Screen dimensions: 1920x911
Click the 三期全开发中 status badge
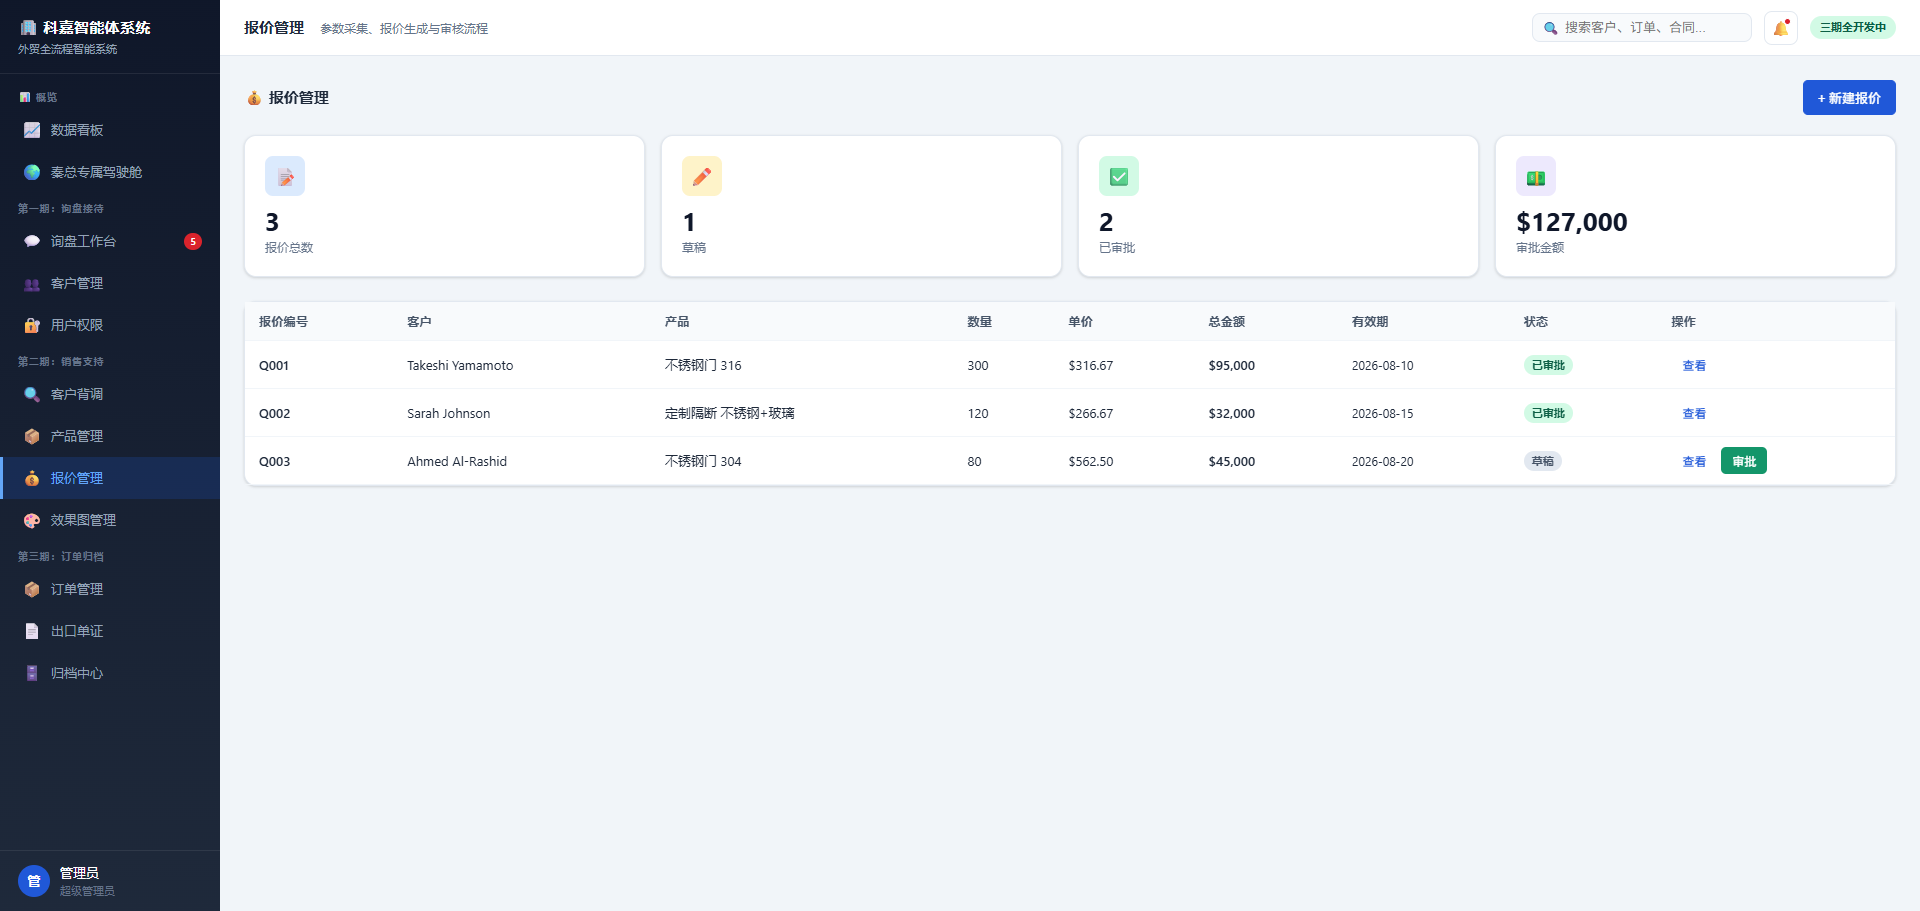(x=1853, y=27)
